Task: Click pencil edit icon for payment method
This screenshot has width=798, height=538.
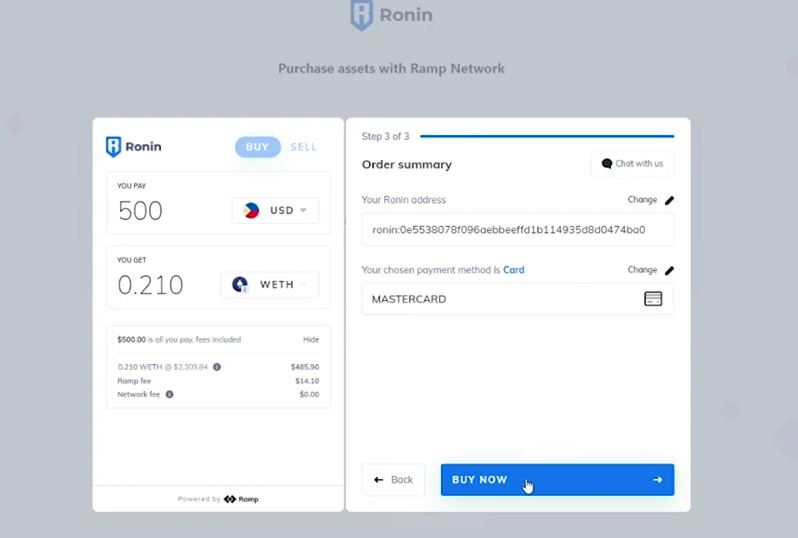Action: point(669,270)
